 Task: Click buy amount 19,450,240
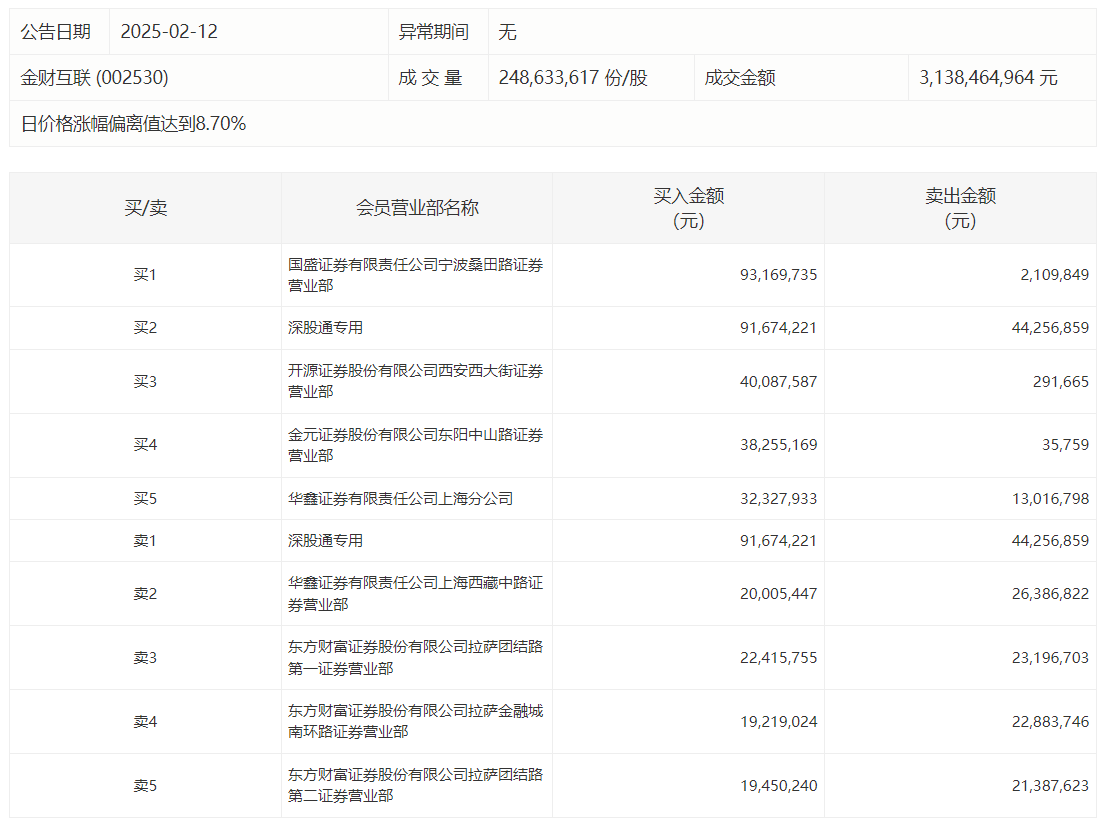(778, 786)
